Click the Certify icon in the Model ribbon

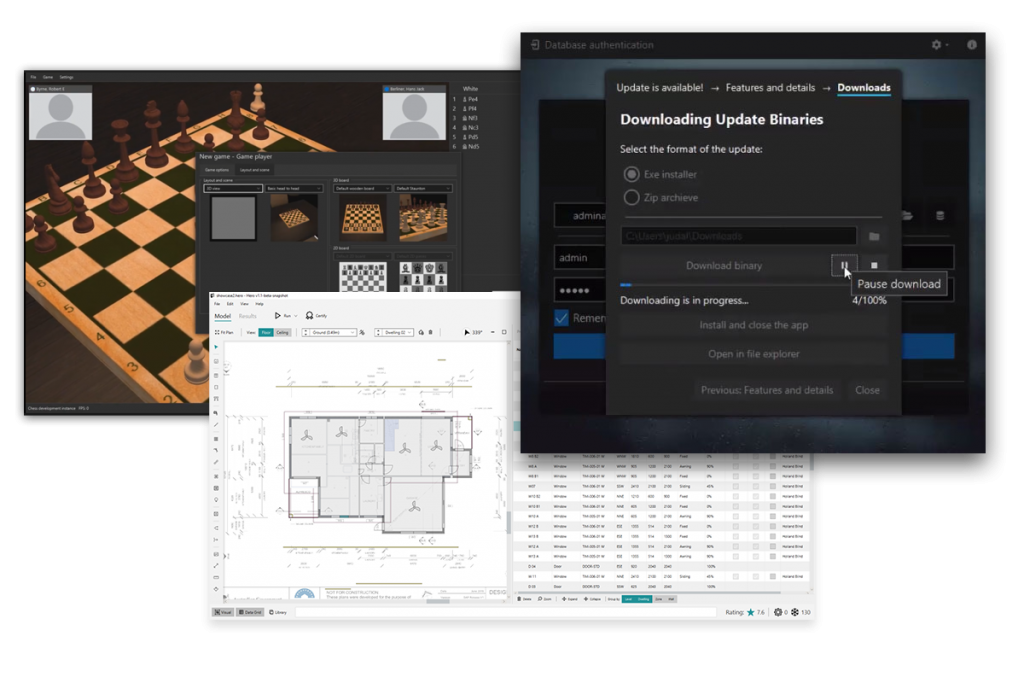click(x=309, y=316)
